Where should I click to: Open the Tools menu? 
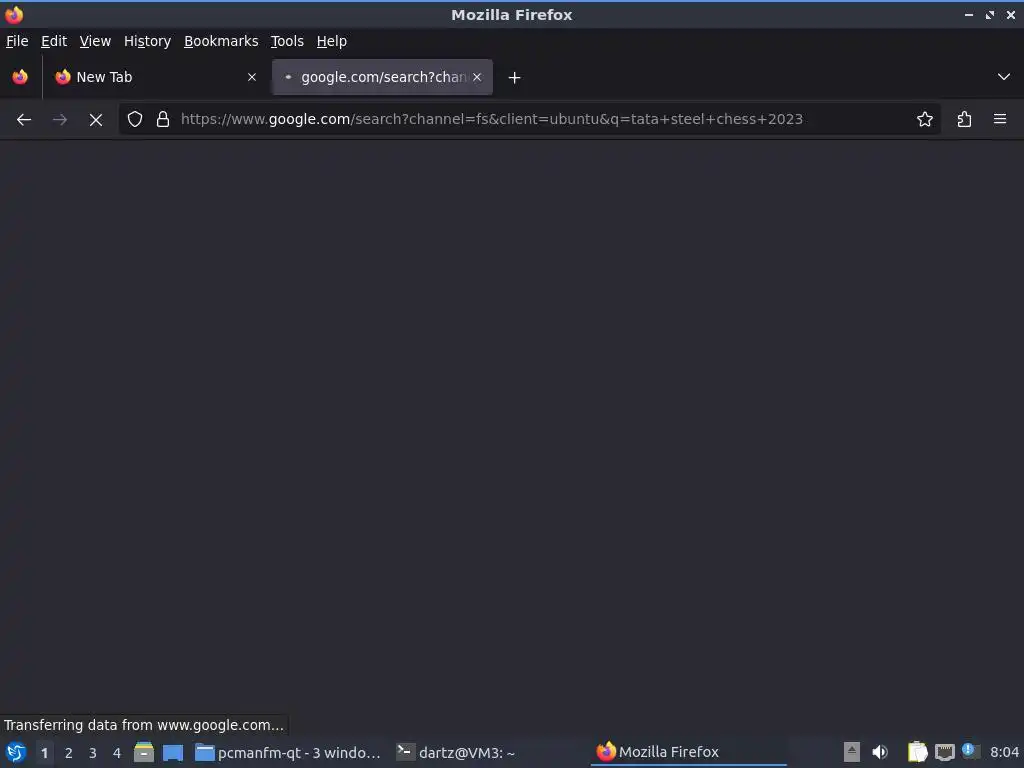click(287, 41)
